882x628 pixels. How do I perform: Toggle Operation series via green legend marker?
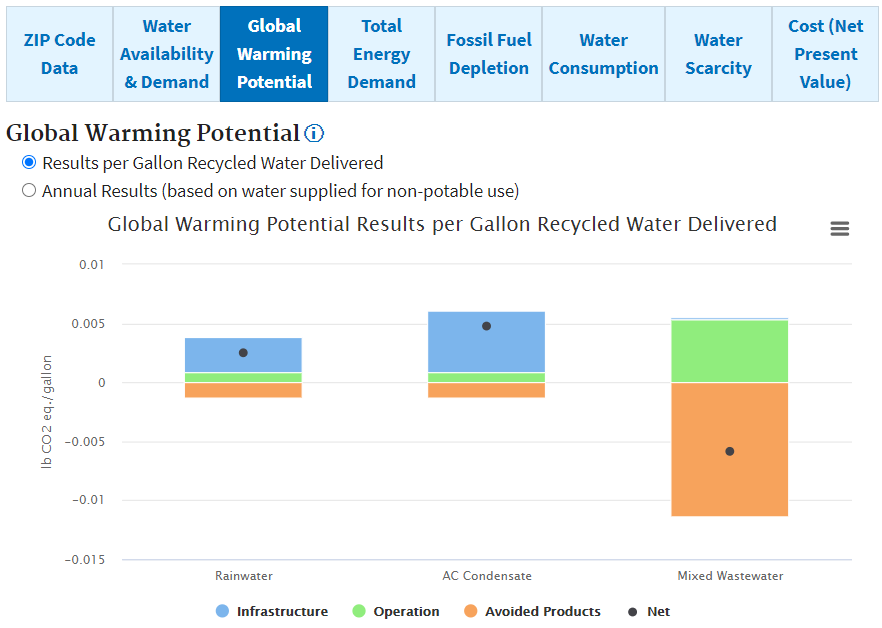point(359,611)
